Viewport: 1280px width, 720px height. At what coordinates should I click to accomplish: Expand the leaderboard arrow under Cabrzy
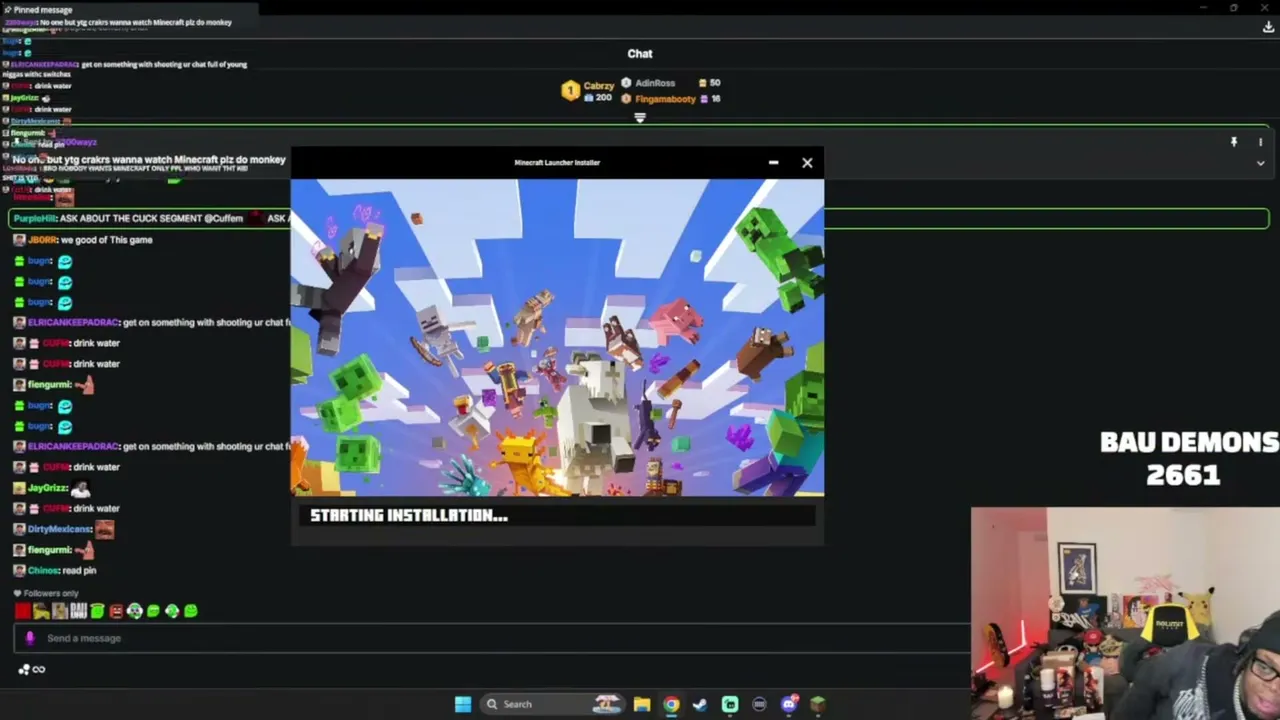640,117
